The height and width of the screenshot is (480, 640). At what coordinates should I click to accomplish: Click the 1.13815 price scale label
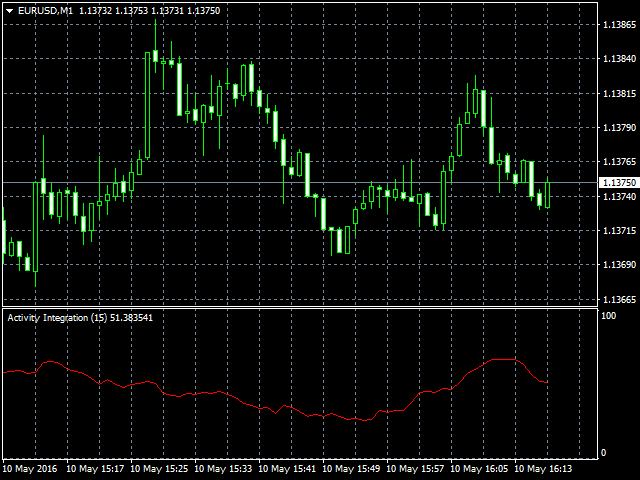619,93
